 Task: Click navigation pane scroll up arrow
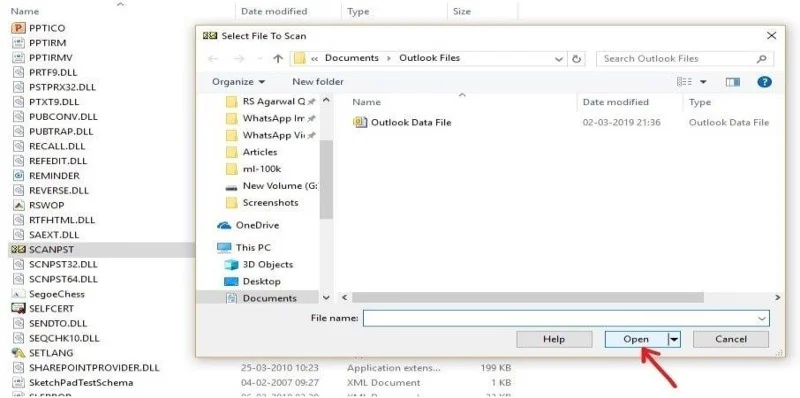tap(327, 101)
